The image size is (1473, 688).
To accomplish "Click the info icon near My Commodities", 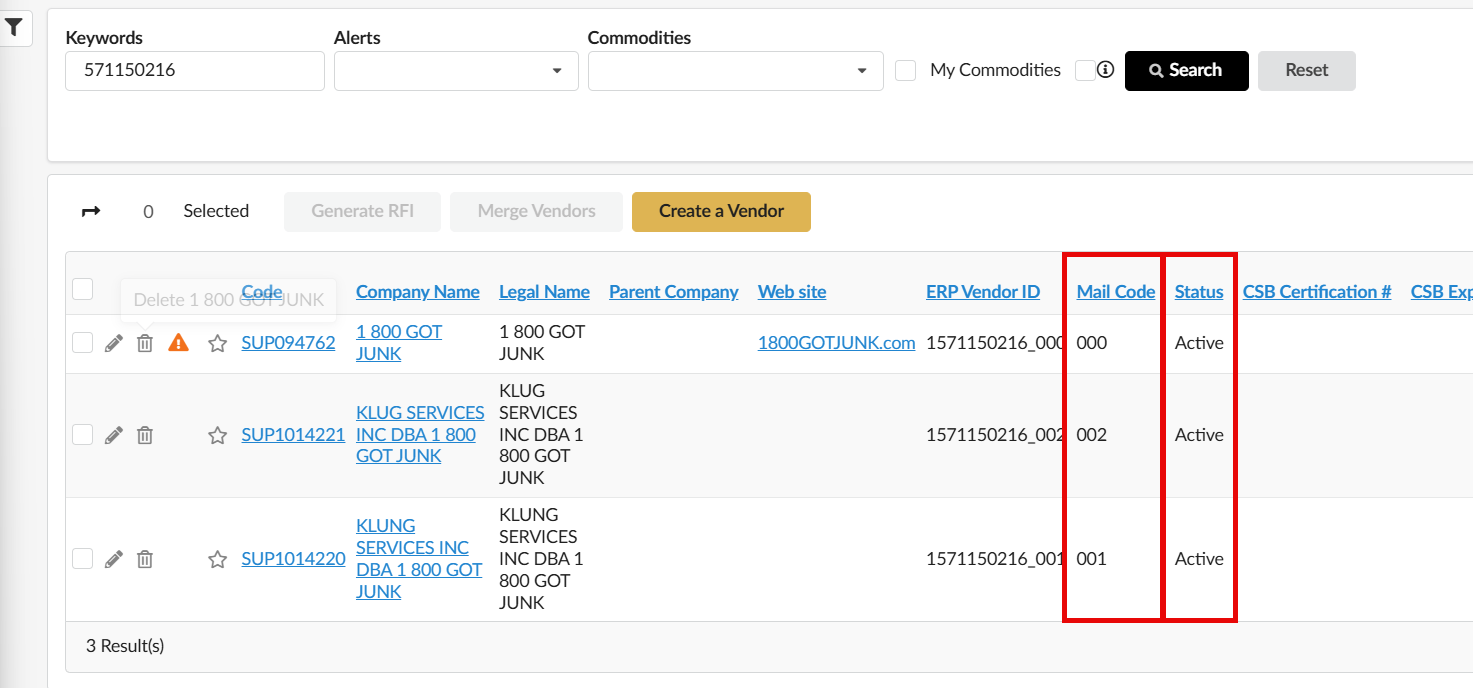I will point(1105,70).
